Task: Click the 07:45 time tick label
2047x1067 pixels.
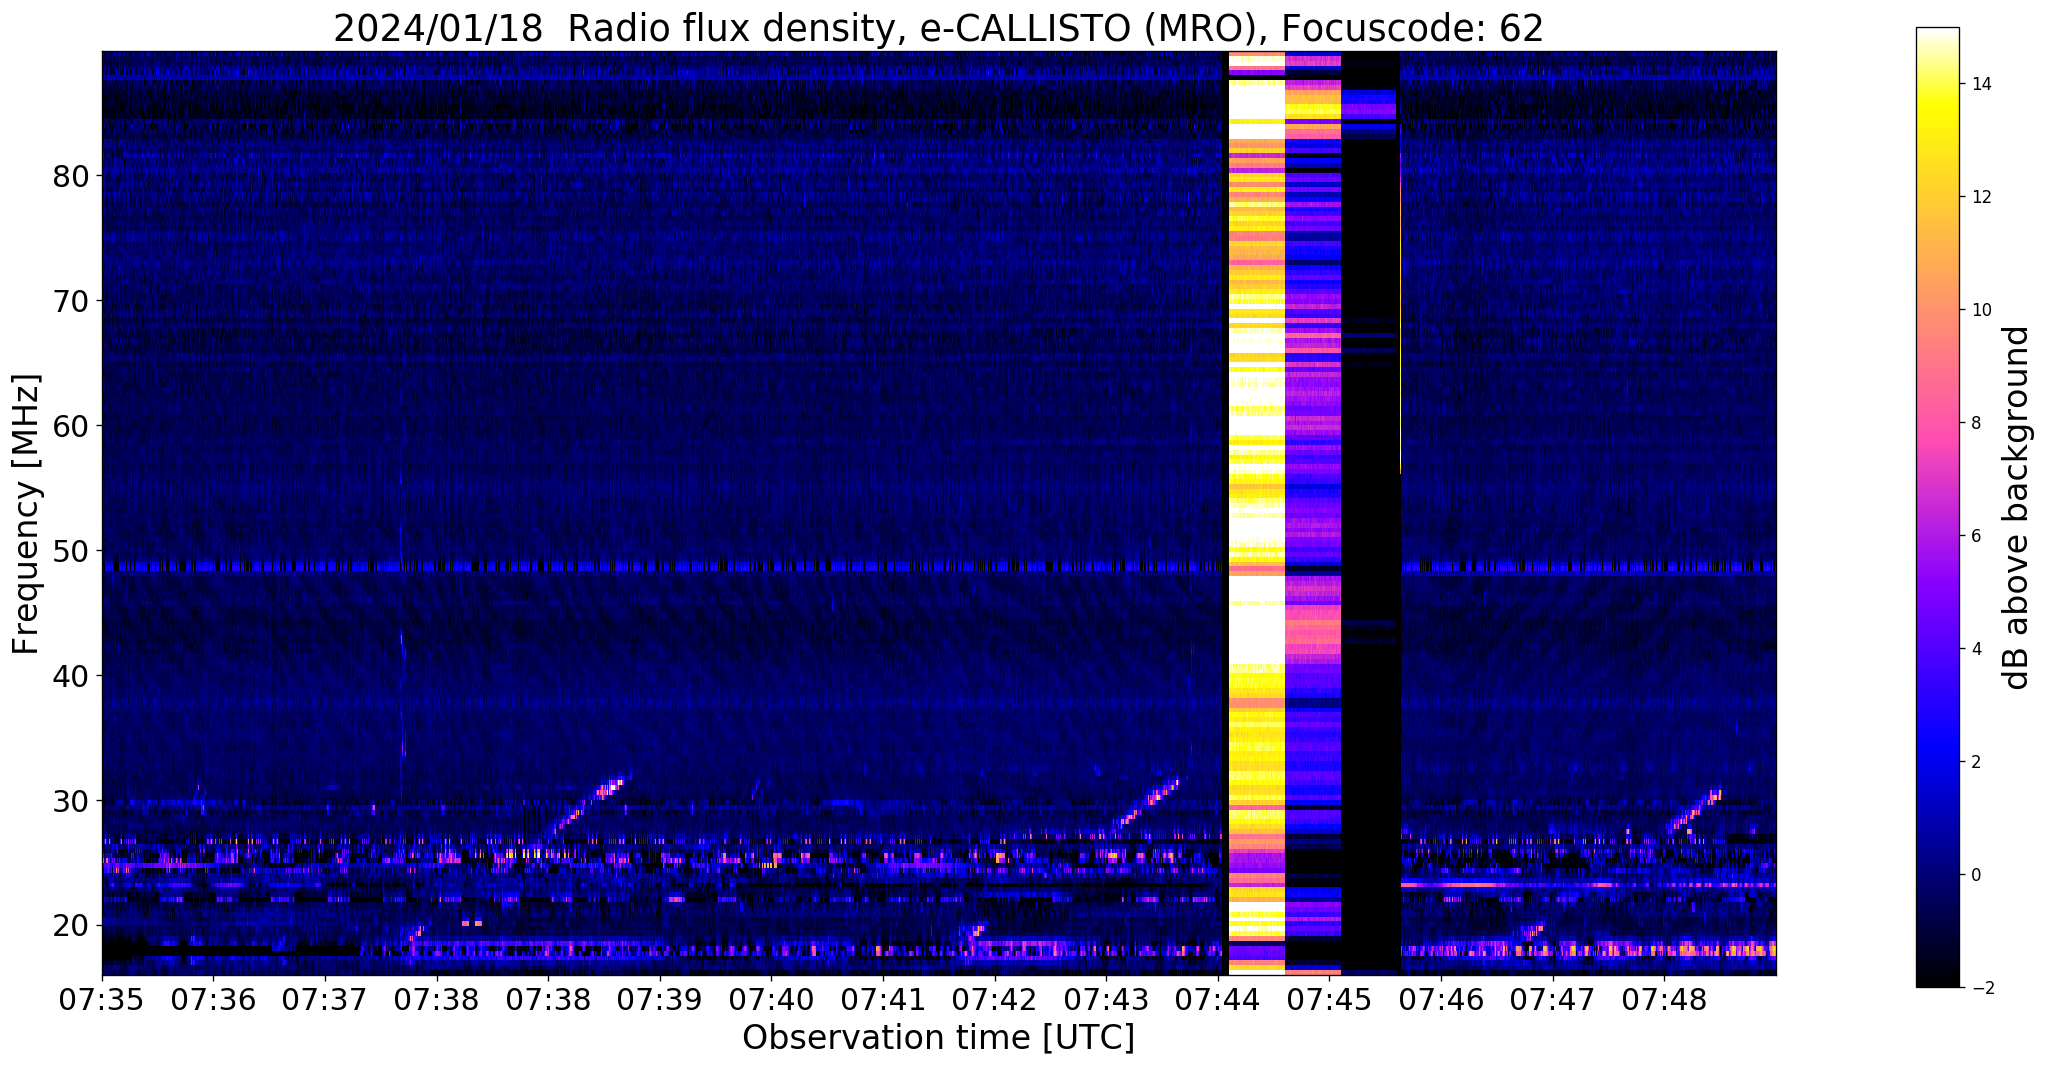Action: 1329,999
